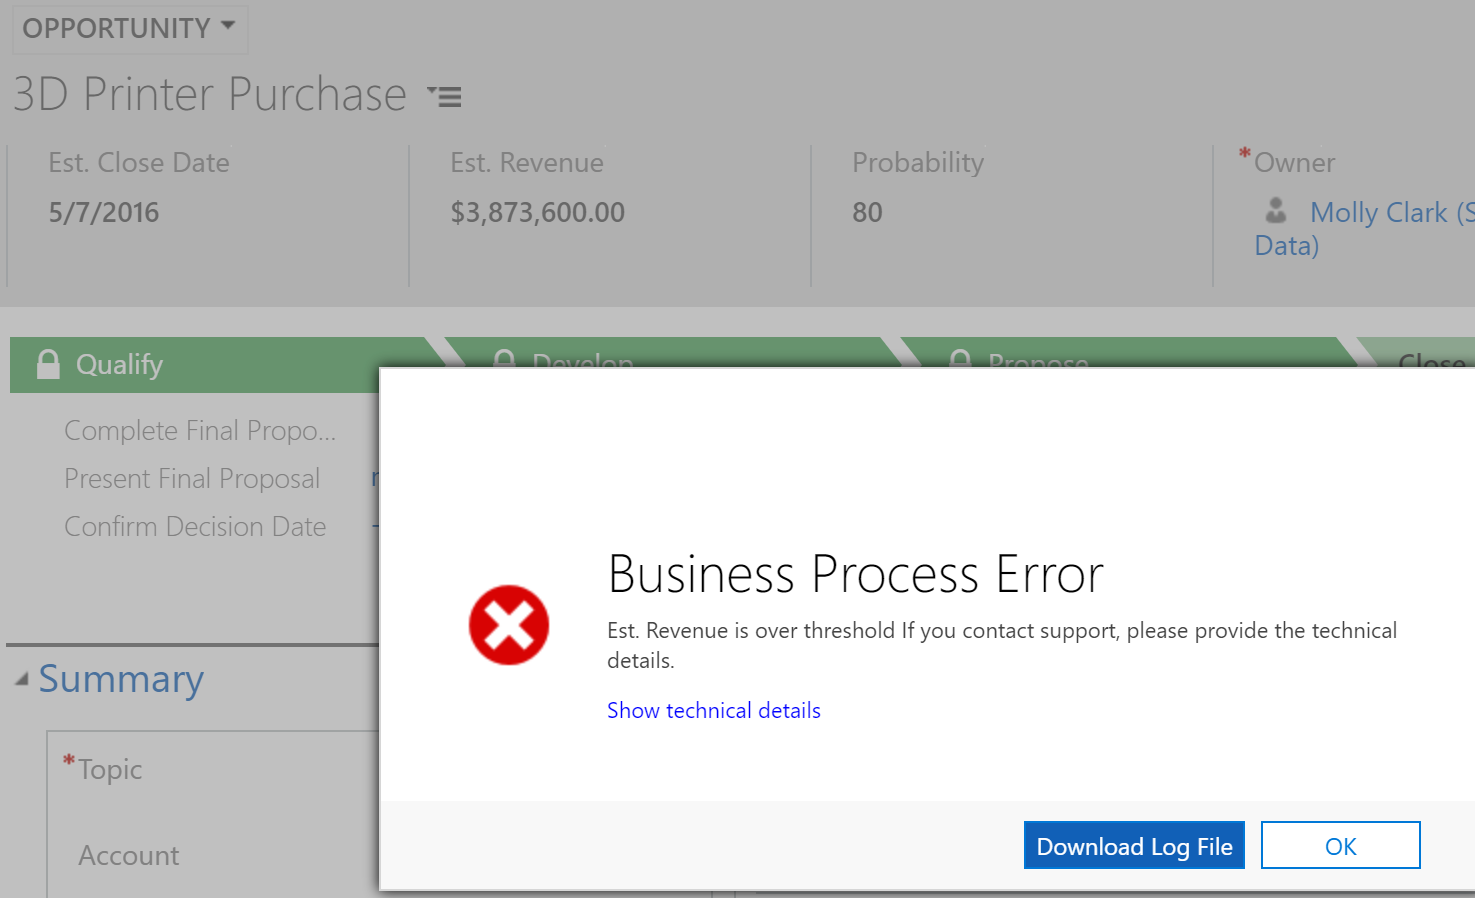Click the Probability value 80
Viewport: 1475px width, 898px height.
pos(867,212)
